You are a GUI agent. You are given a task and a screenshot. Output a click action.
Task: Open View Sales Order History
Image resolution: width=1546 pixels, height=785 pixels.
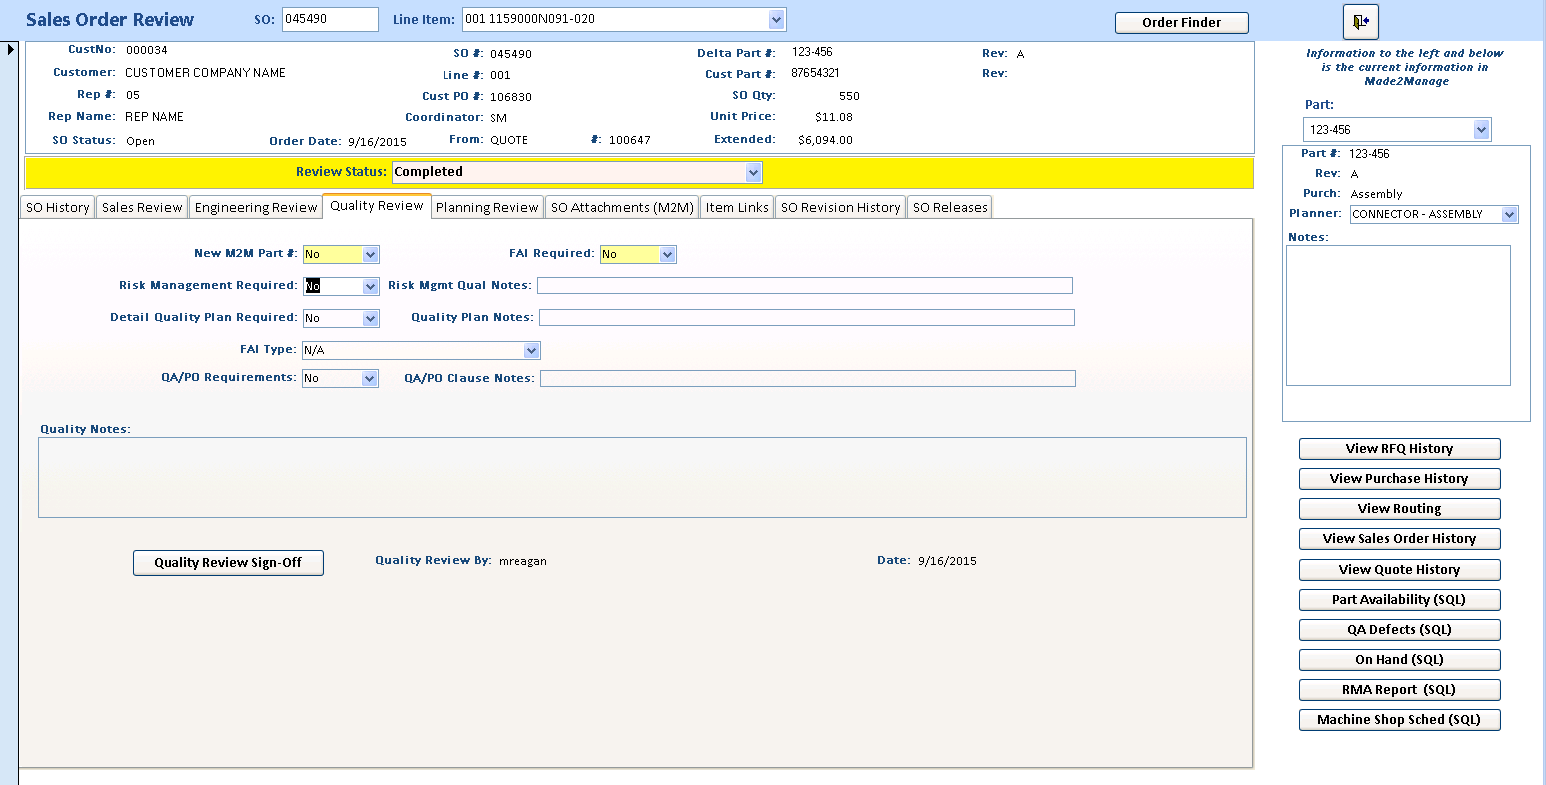pyautogui.click(x=1399, y=539)
